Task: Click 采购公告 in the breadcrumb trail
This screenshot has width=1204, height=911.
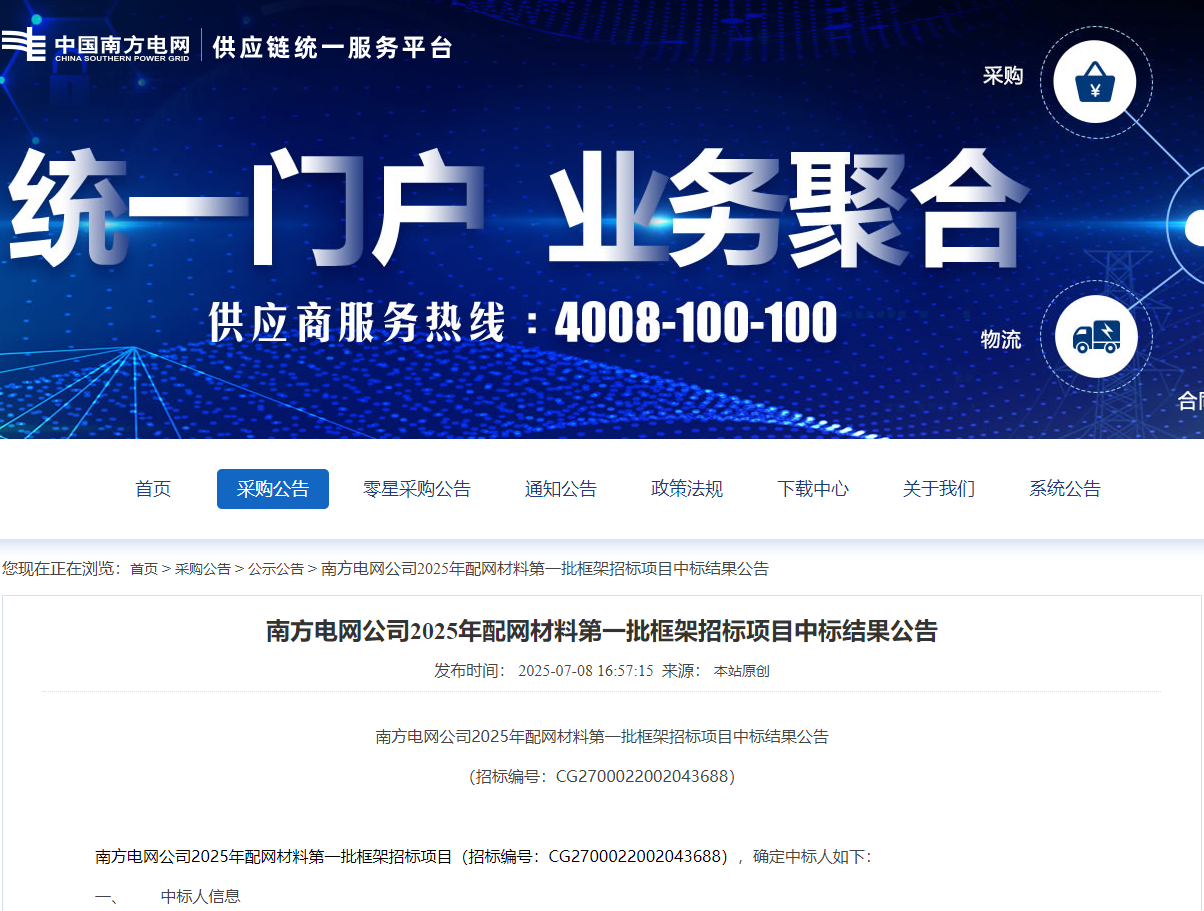Action: pos(203,569)
